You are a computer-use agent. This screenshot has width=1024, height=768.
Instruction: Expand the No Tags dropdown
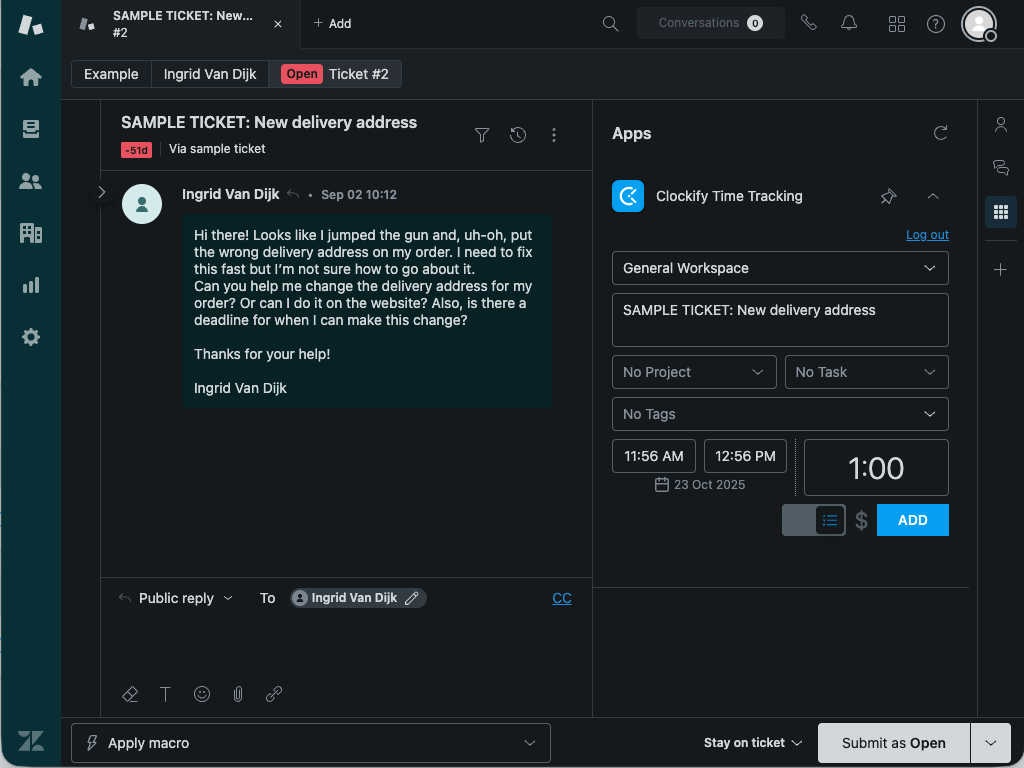tap(780, 414)
